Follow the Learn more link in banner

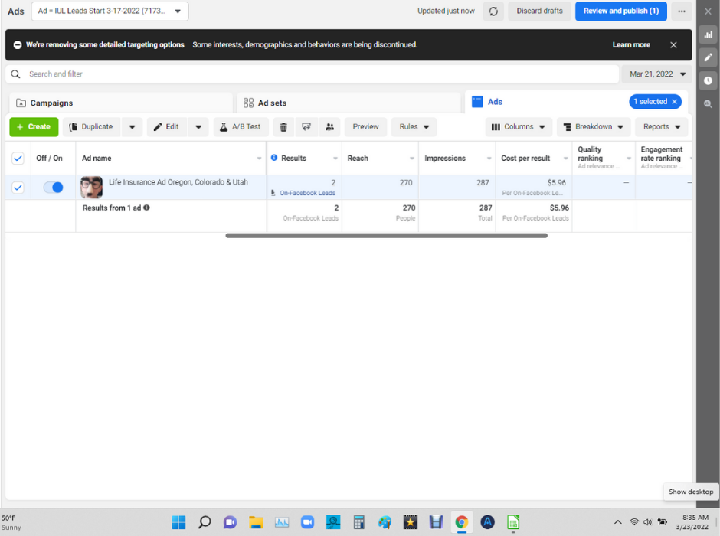[631, 45]
